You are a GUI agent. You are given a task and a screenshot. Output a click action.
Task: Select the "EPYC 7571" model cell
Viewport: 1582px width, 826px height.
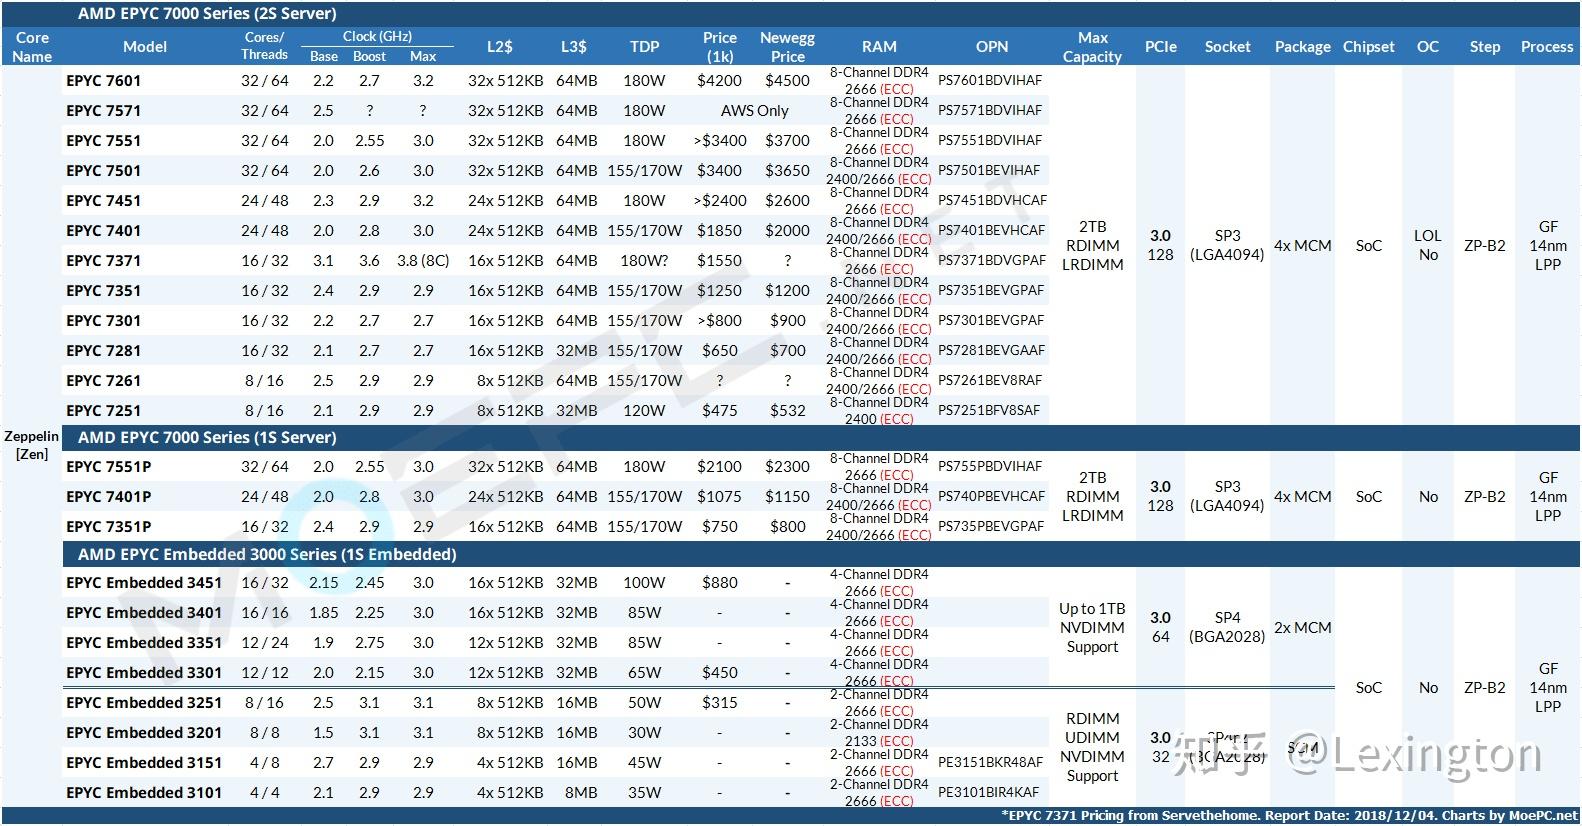[x=104, y=111]
